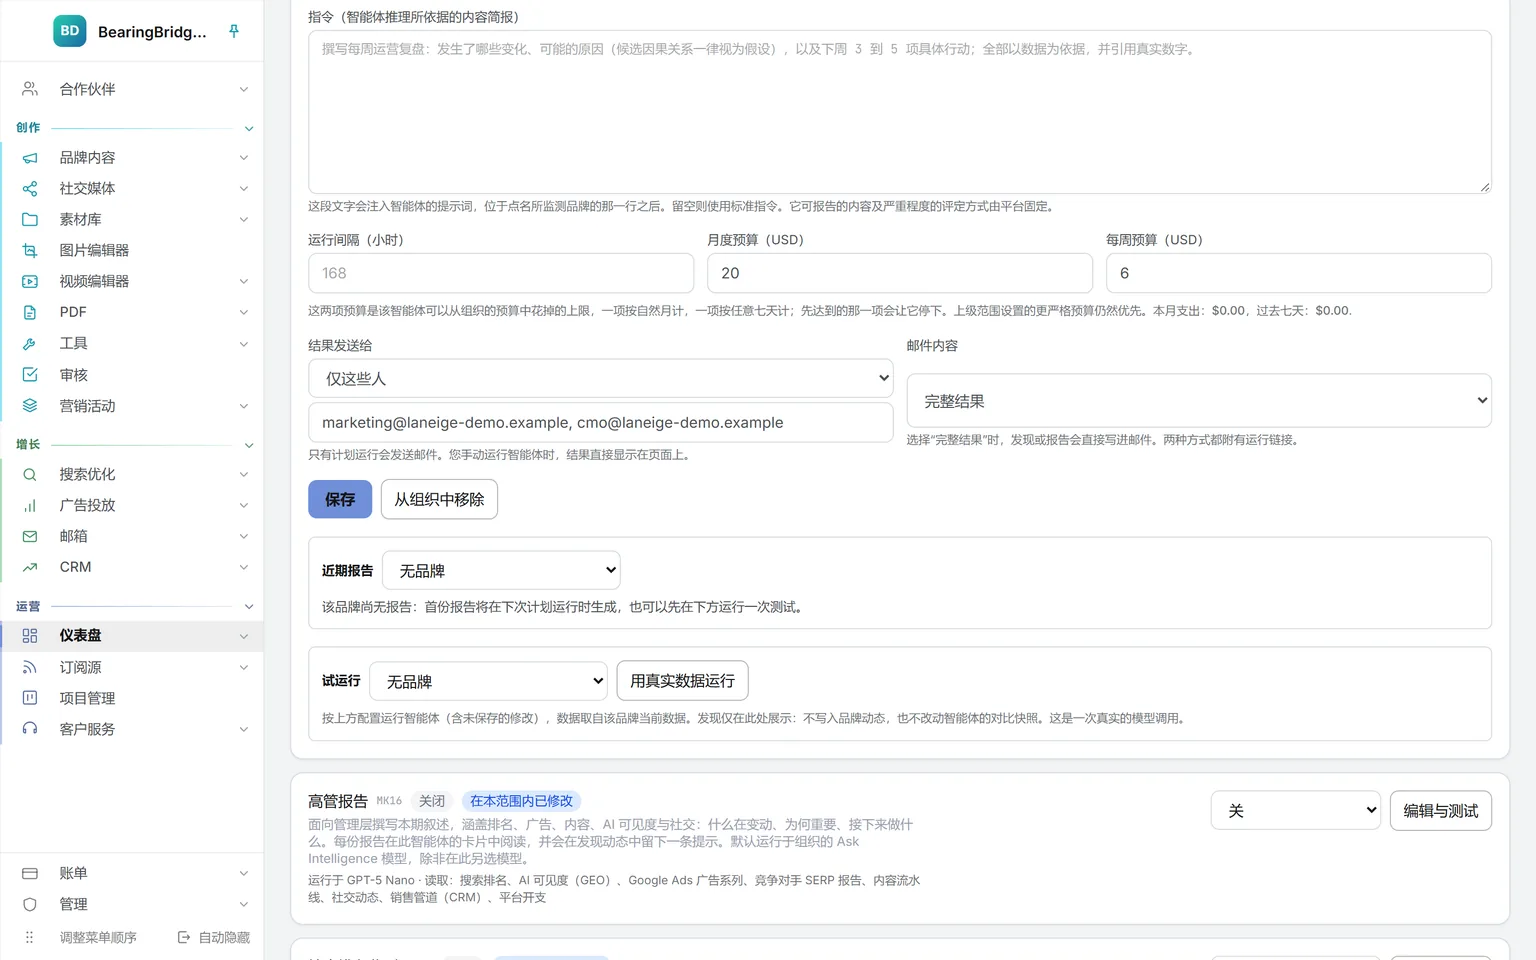Click the RSS icon for 订阅源
1536x960 pixels.
[x=30, y=667]
